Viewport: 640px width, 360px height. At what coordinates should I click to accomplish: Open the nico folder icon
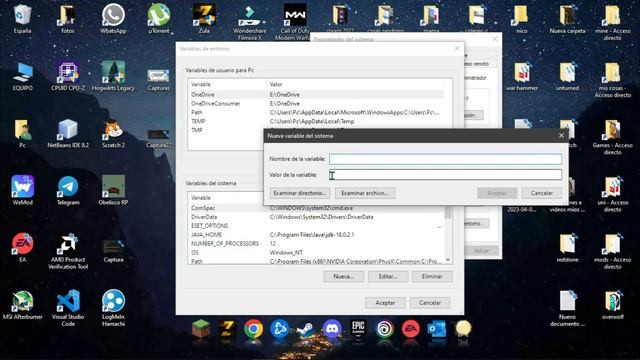pos(522,18)
